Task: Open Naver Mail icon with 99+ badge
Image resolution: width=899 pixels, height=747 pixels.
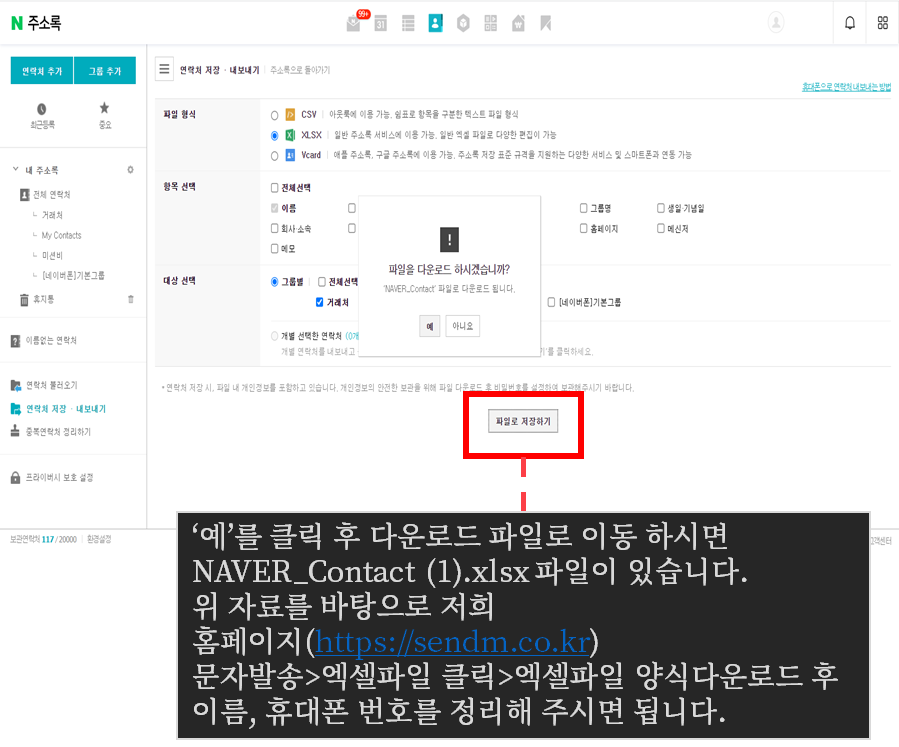Action: 354,24
